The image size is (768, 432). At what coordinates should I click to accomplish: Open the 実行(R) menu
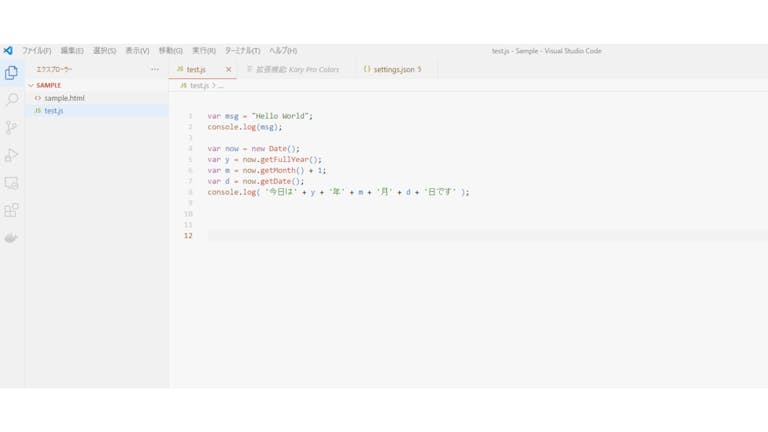pos(204,50)
